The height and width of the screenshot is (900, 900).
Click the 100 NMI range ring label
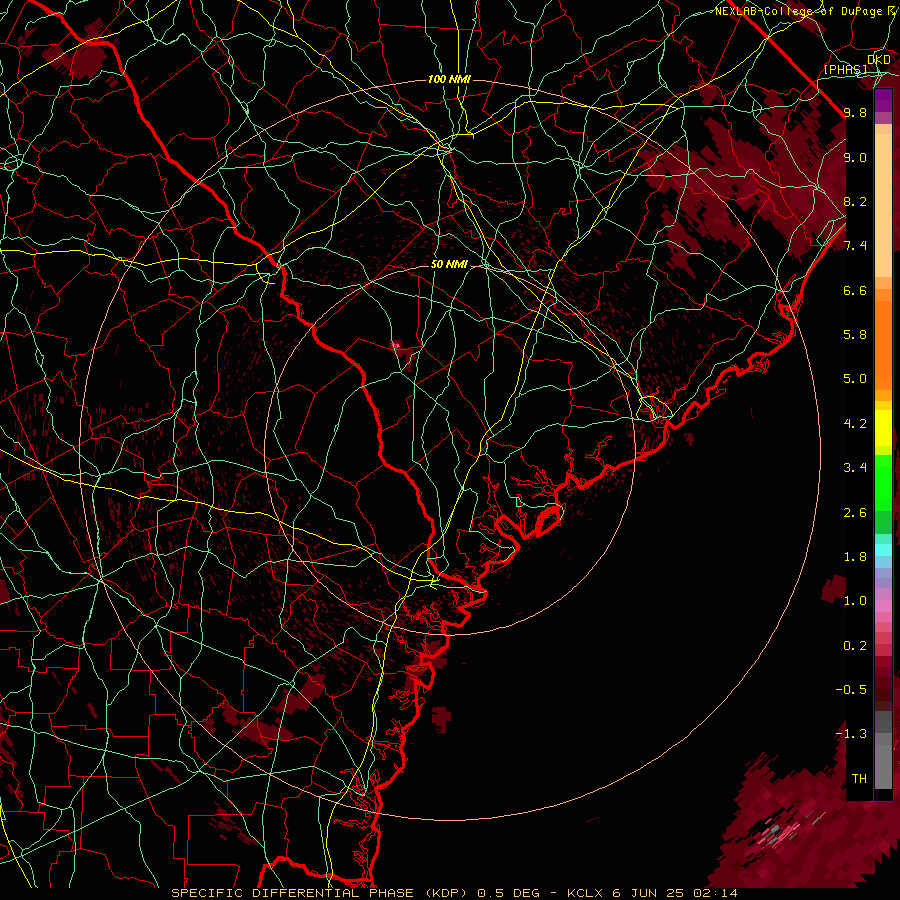449,79
